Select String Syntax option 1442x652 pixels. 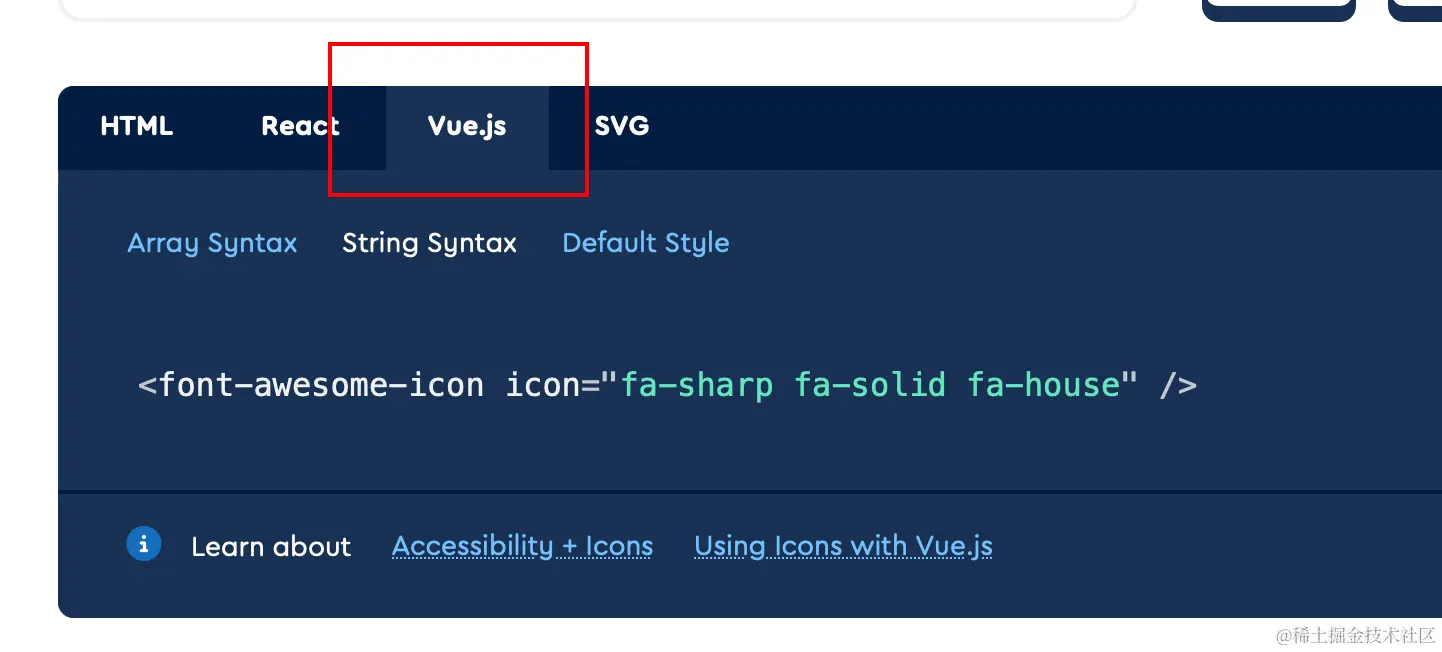click(429, 243)
